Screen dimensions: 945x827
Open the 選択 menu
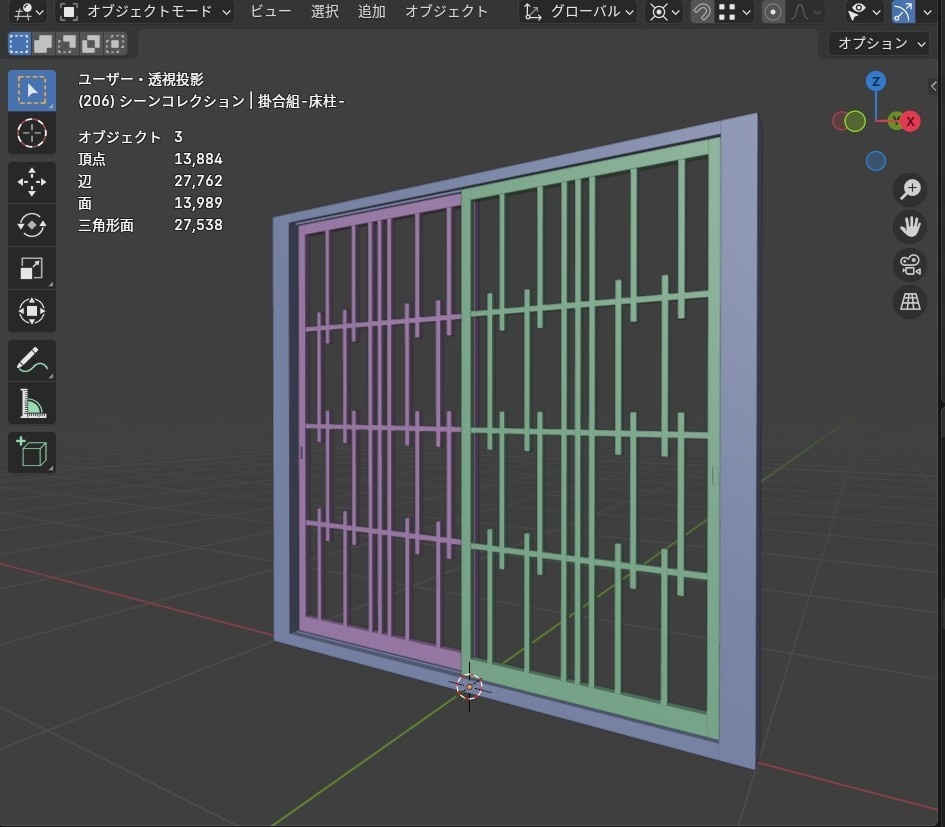tap(324, 11)
